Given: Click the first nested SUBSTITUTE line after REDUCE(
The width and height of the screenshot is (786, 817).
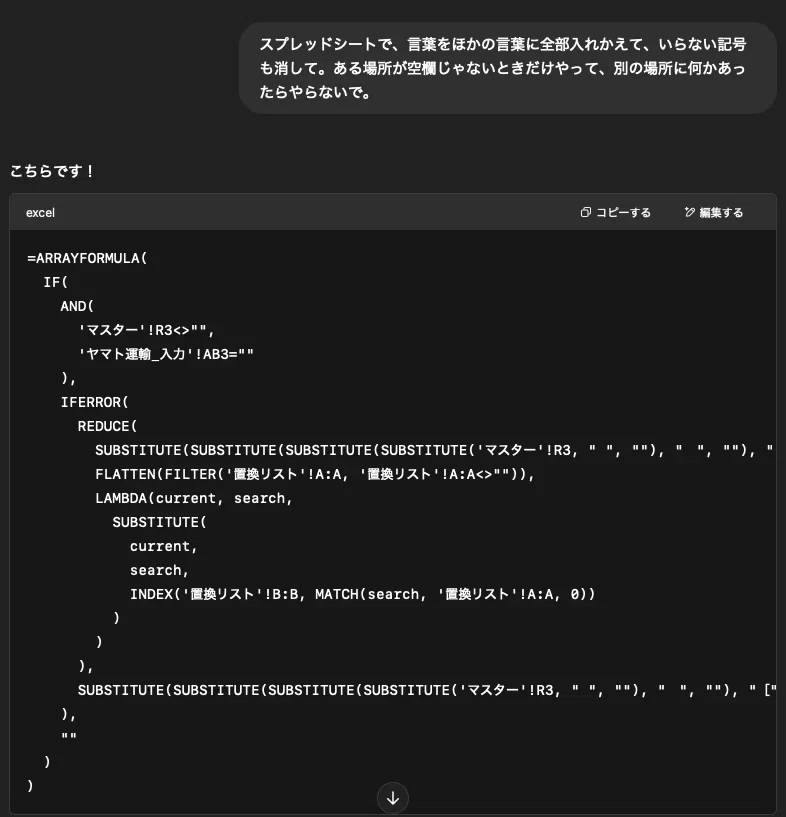Looking at the screenshot, I should [x=435, y=450].
